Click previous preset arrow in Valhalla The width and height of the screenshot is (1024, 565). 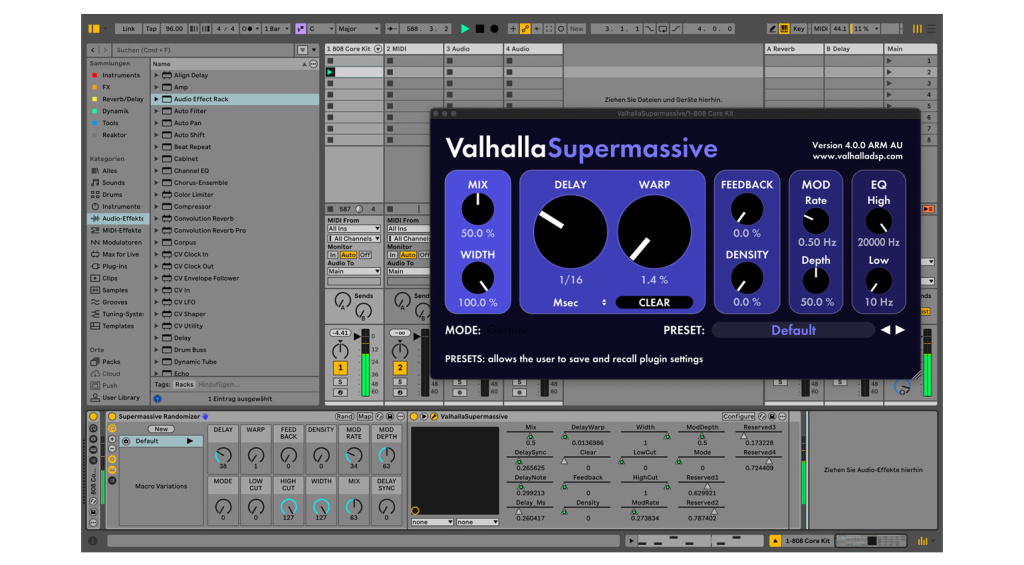point(886,331)
